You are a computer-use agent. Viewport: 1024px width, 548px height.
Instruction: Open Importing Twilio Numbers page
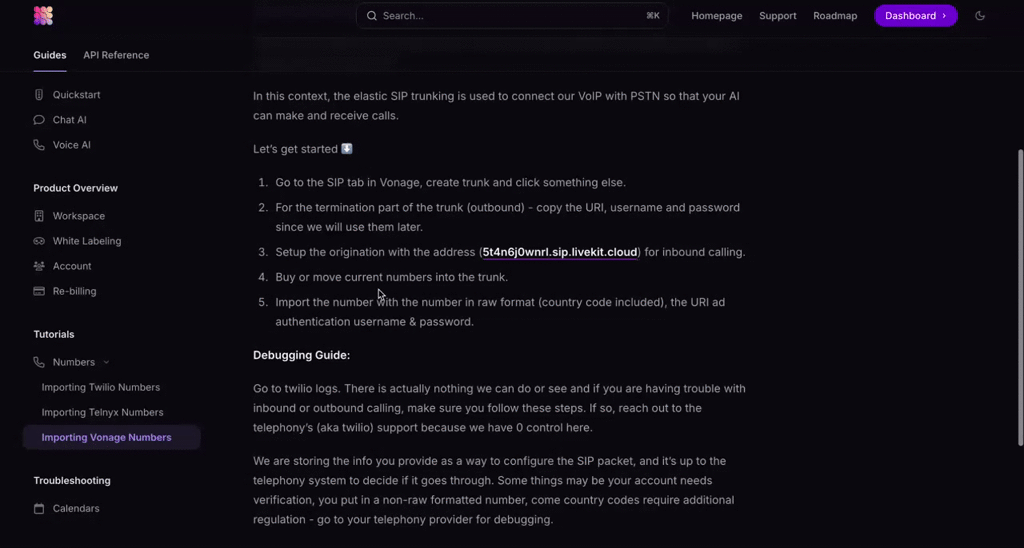point(100,387)
